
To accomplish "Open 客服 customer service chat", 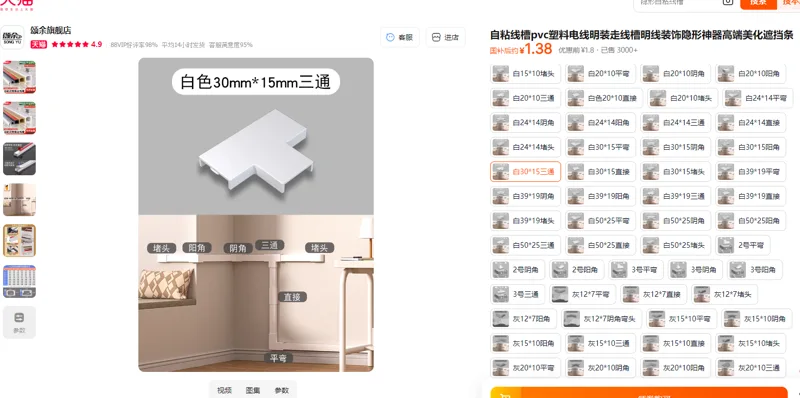I will [399, 37].
